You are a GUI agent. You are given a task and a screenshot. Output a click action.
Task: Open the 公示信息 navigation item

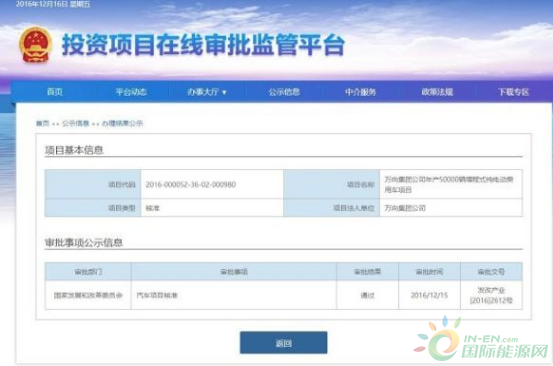click(284, 92)
